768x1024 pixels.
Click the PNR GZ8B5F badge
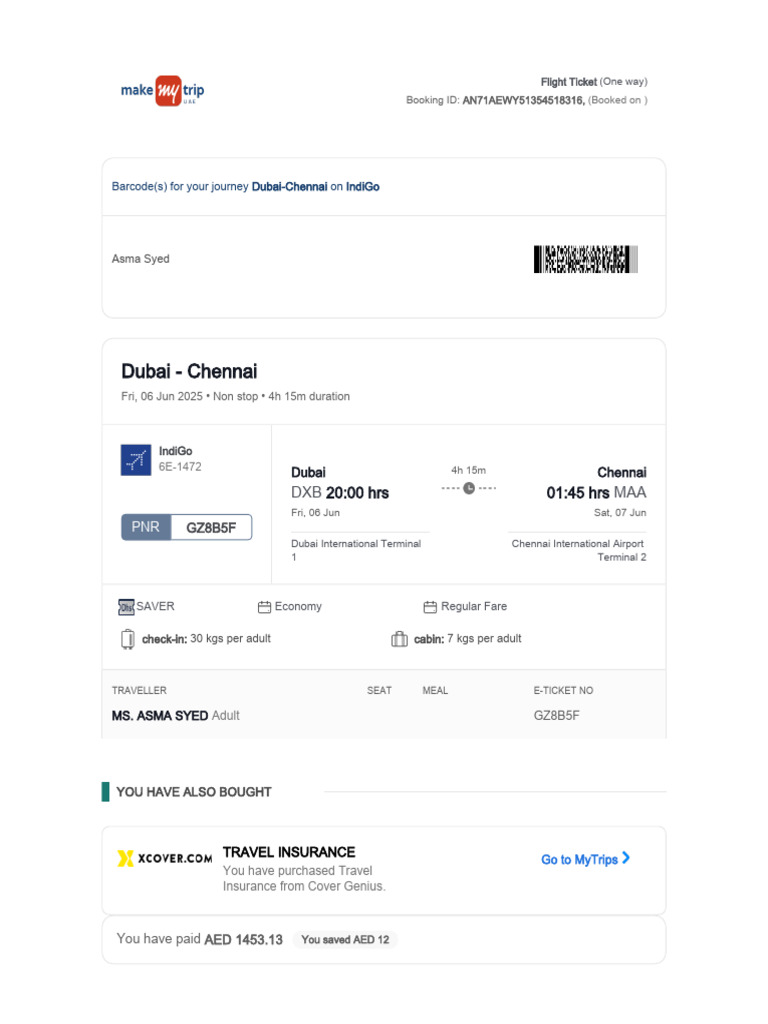click(x=186, y=527)
